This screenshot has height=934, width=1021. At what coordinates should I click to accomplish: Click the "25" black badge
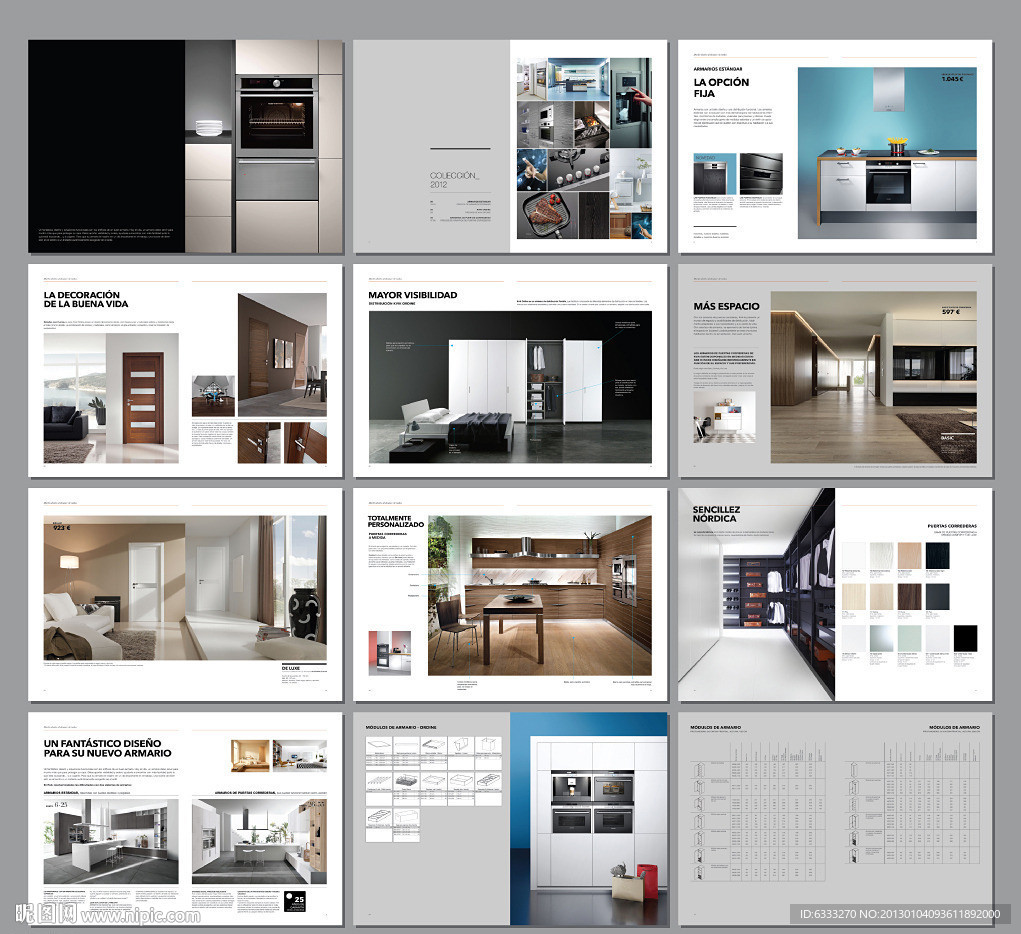294,901
